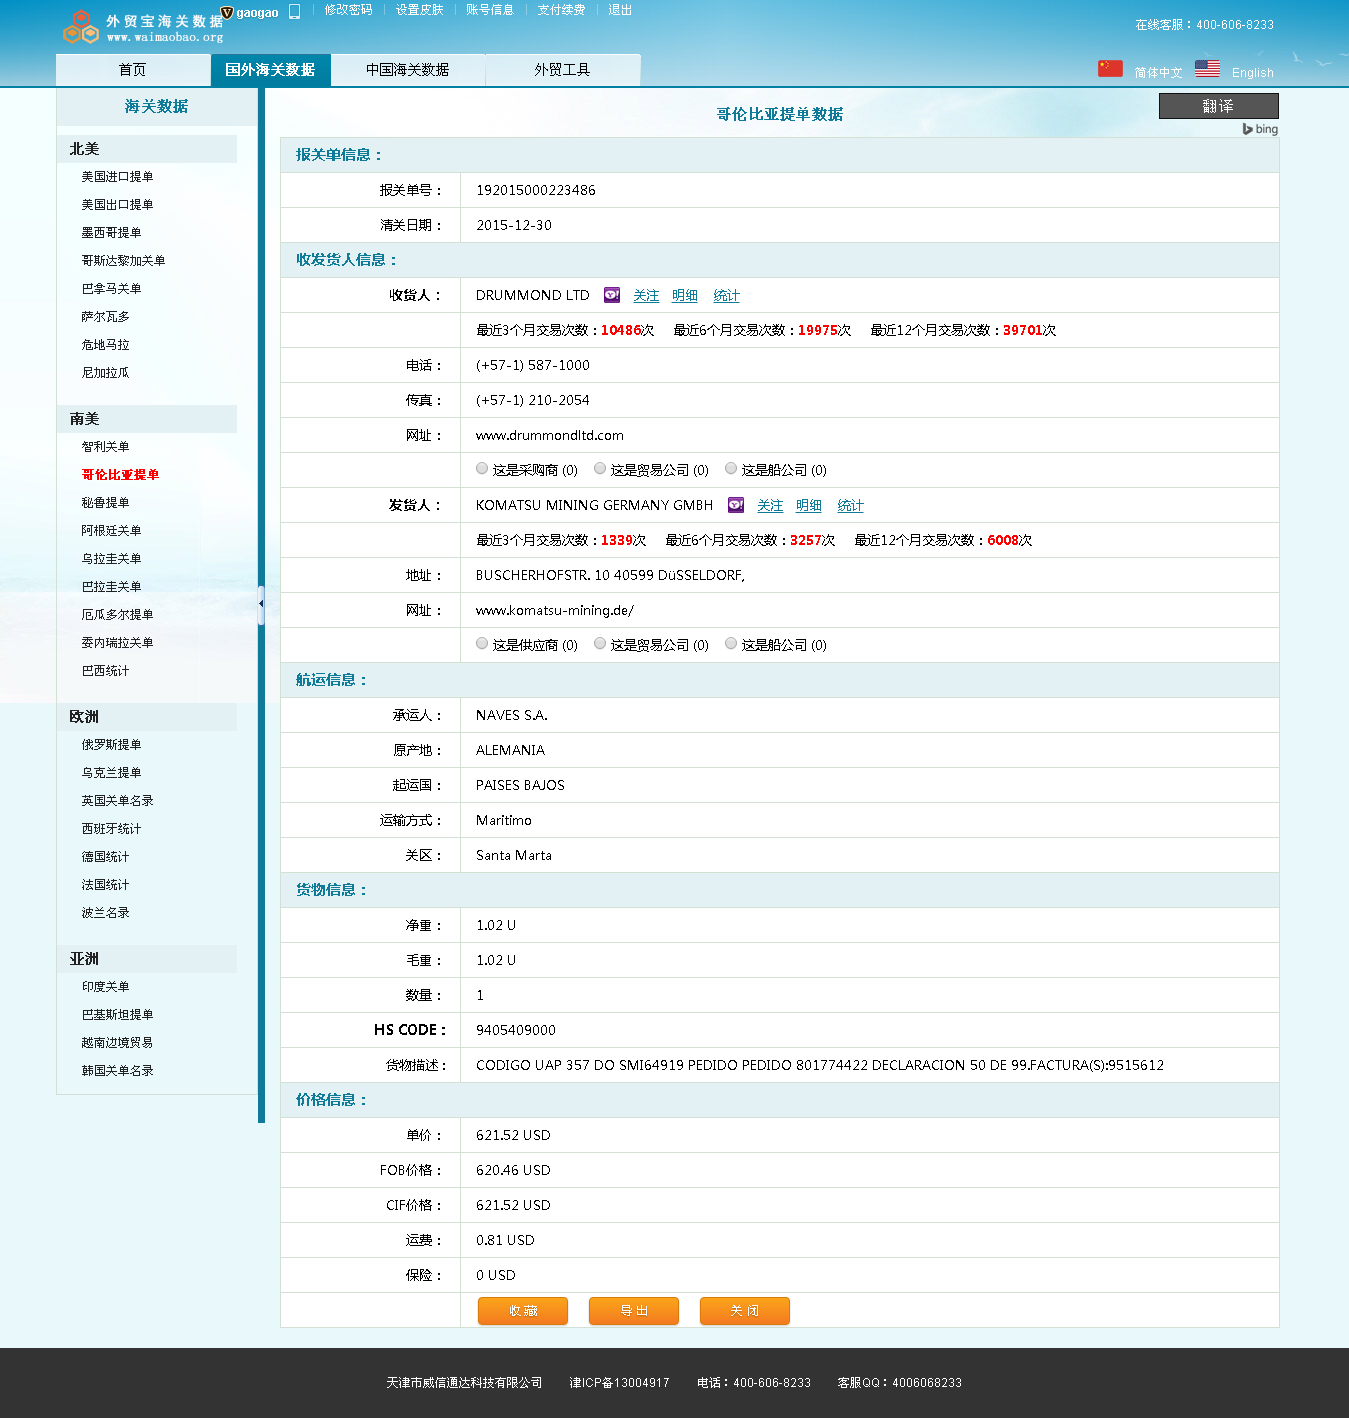Click the waimaobao site logo

(x=141, y=27)
